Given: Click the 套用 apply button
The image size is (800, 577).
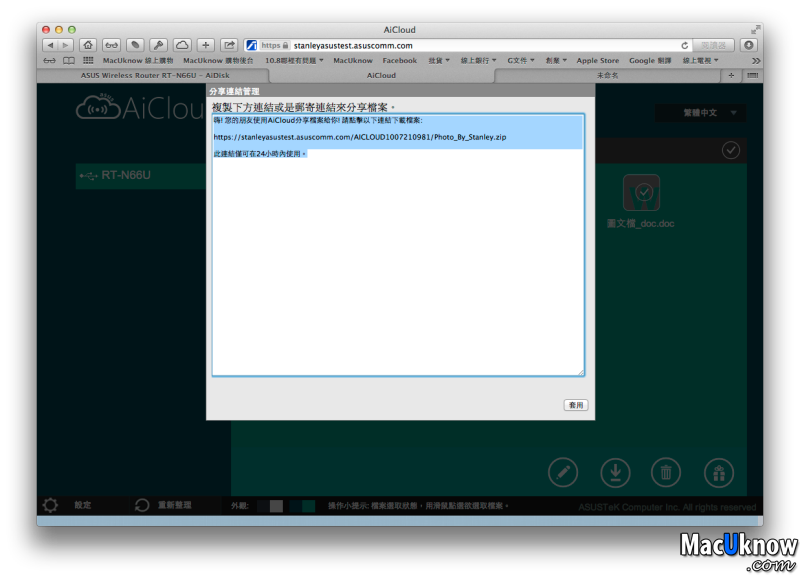Looking at the screenshot, I should [576, 405].
